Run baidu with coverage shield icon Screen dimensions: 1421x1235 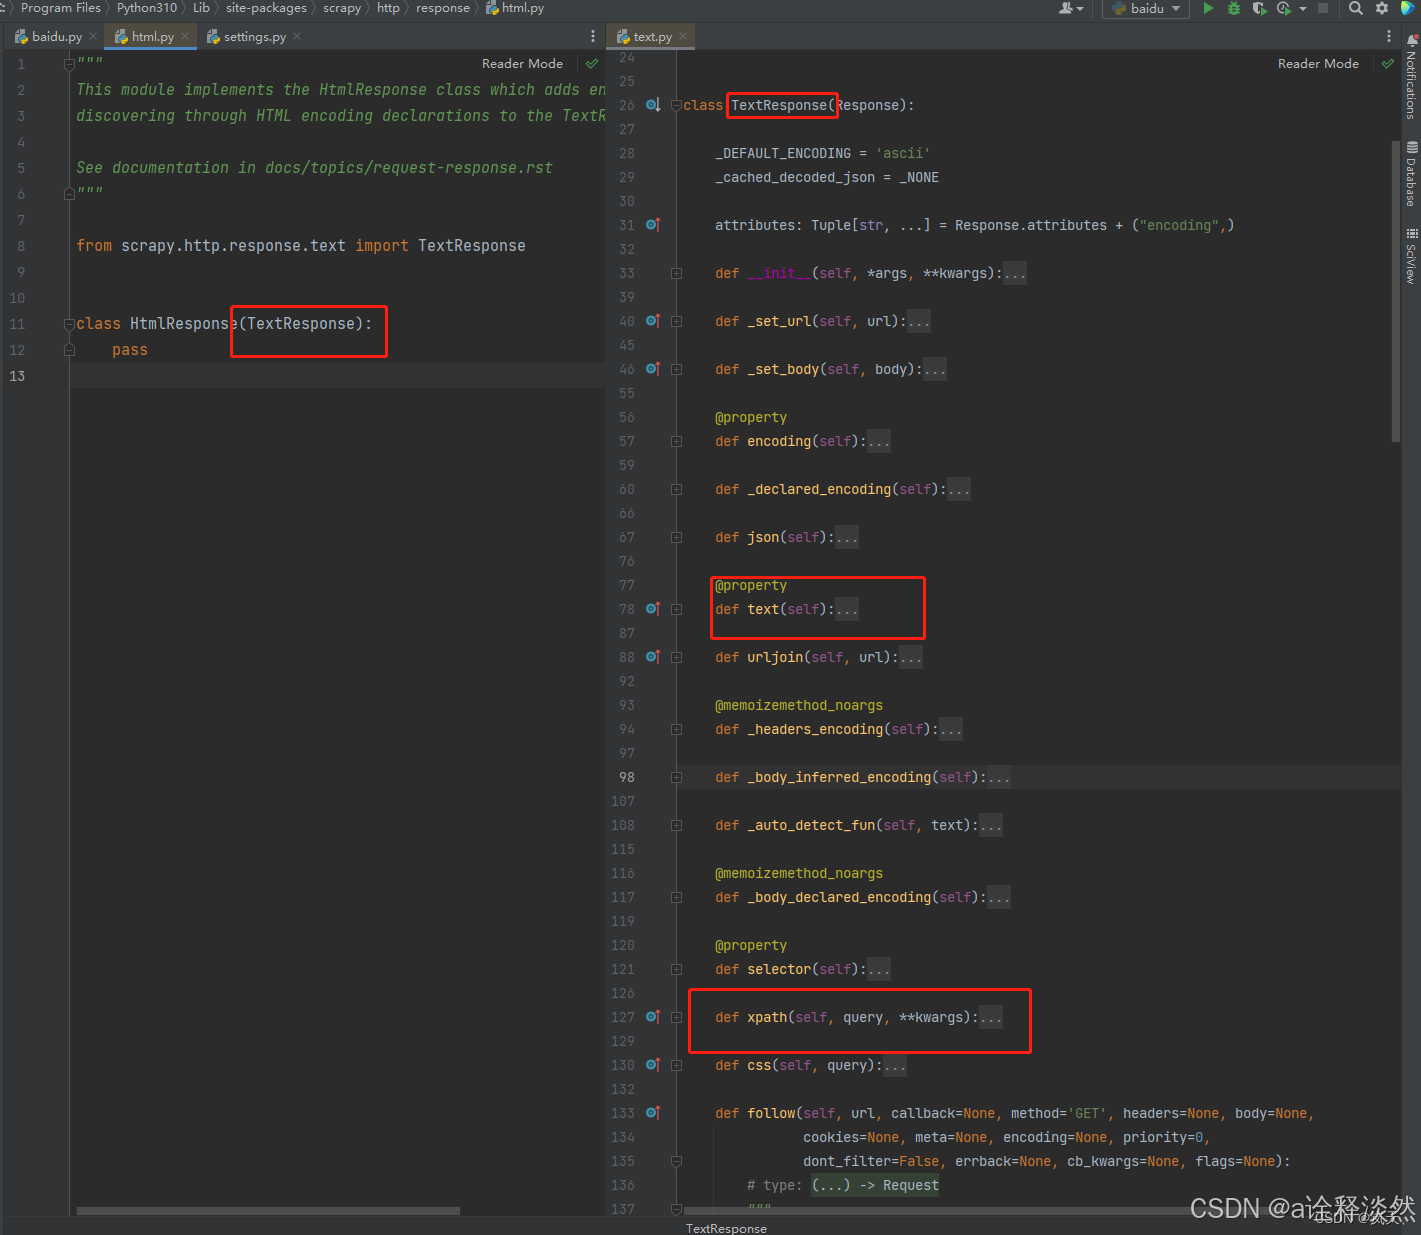[1259, 8]
